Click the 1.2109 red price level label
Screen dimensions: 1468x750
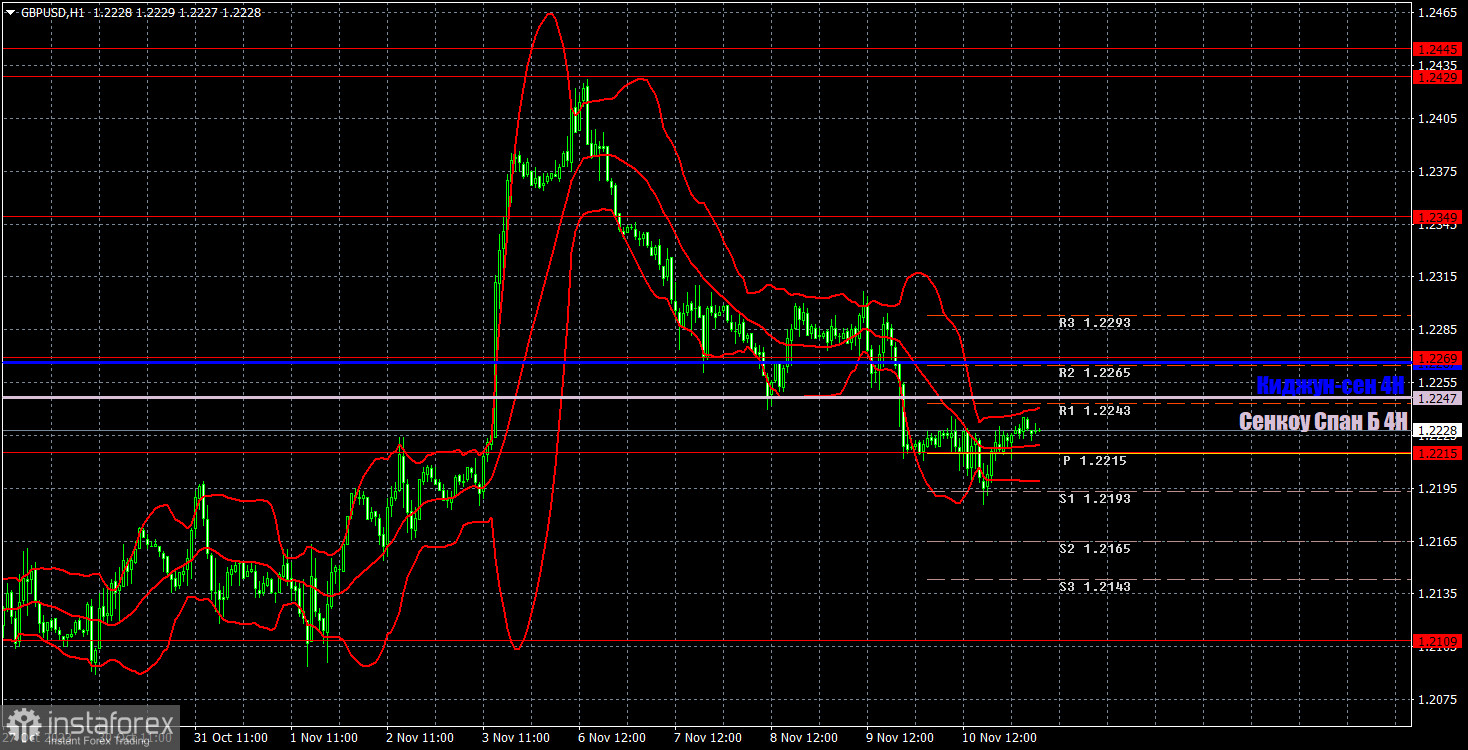[1439, 641]
